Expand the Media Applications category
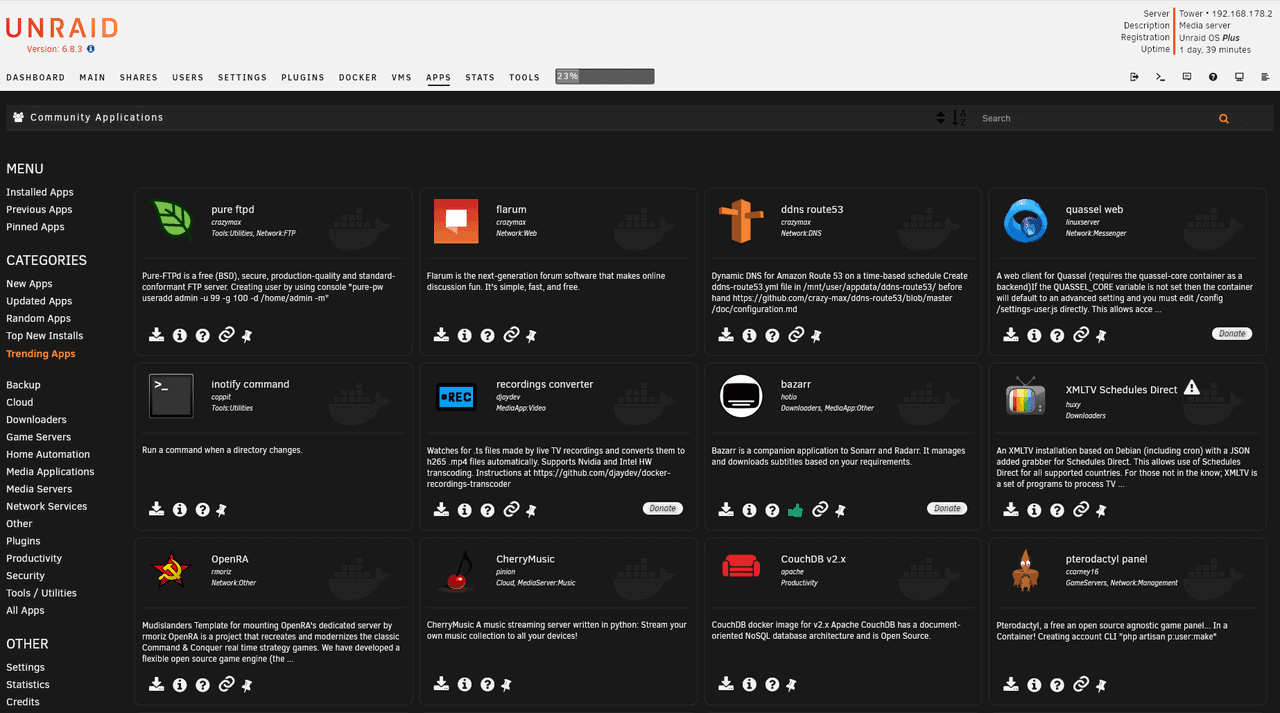1280x713 pixels. coord(50,472)
